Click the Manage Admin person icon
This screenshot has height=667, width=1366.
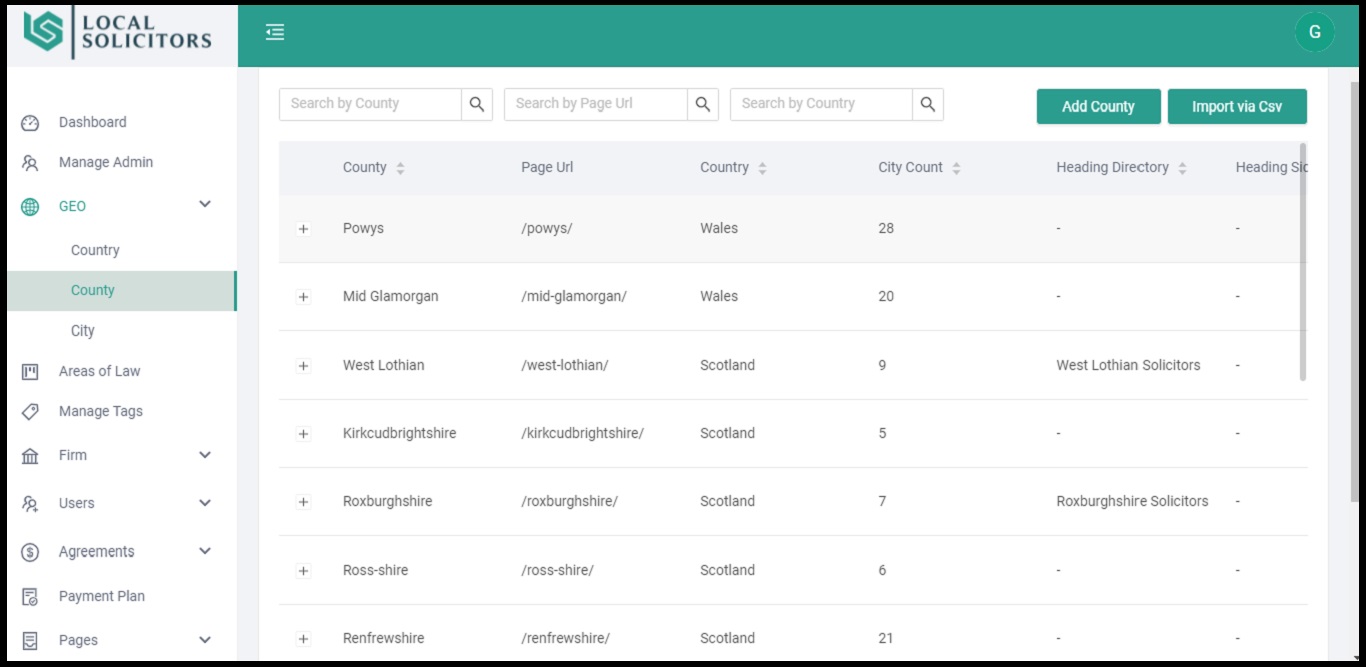pyautogui.click(x=30, y=163)
